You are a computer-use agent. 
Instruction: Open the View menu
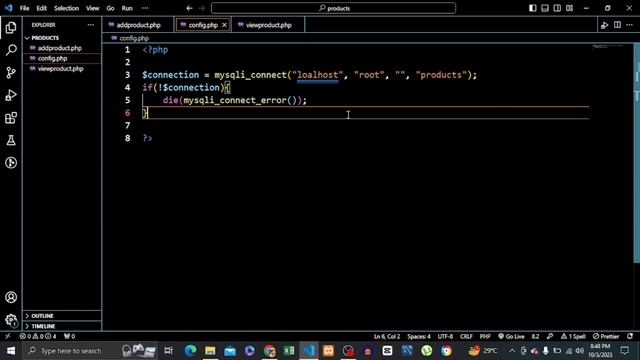click(x=93, y=8)
